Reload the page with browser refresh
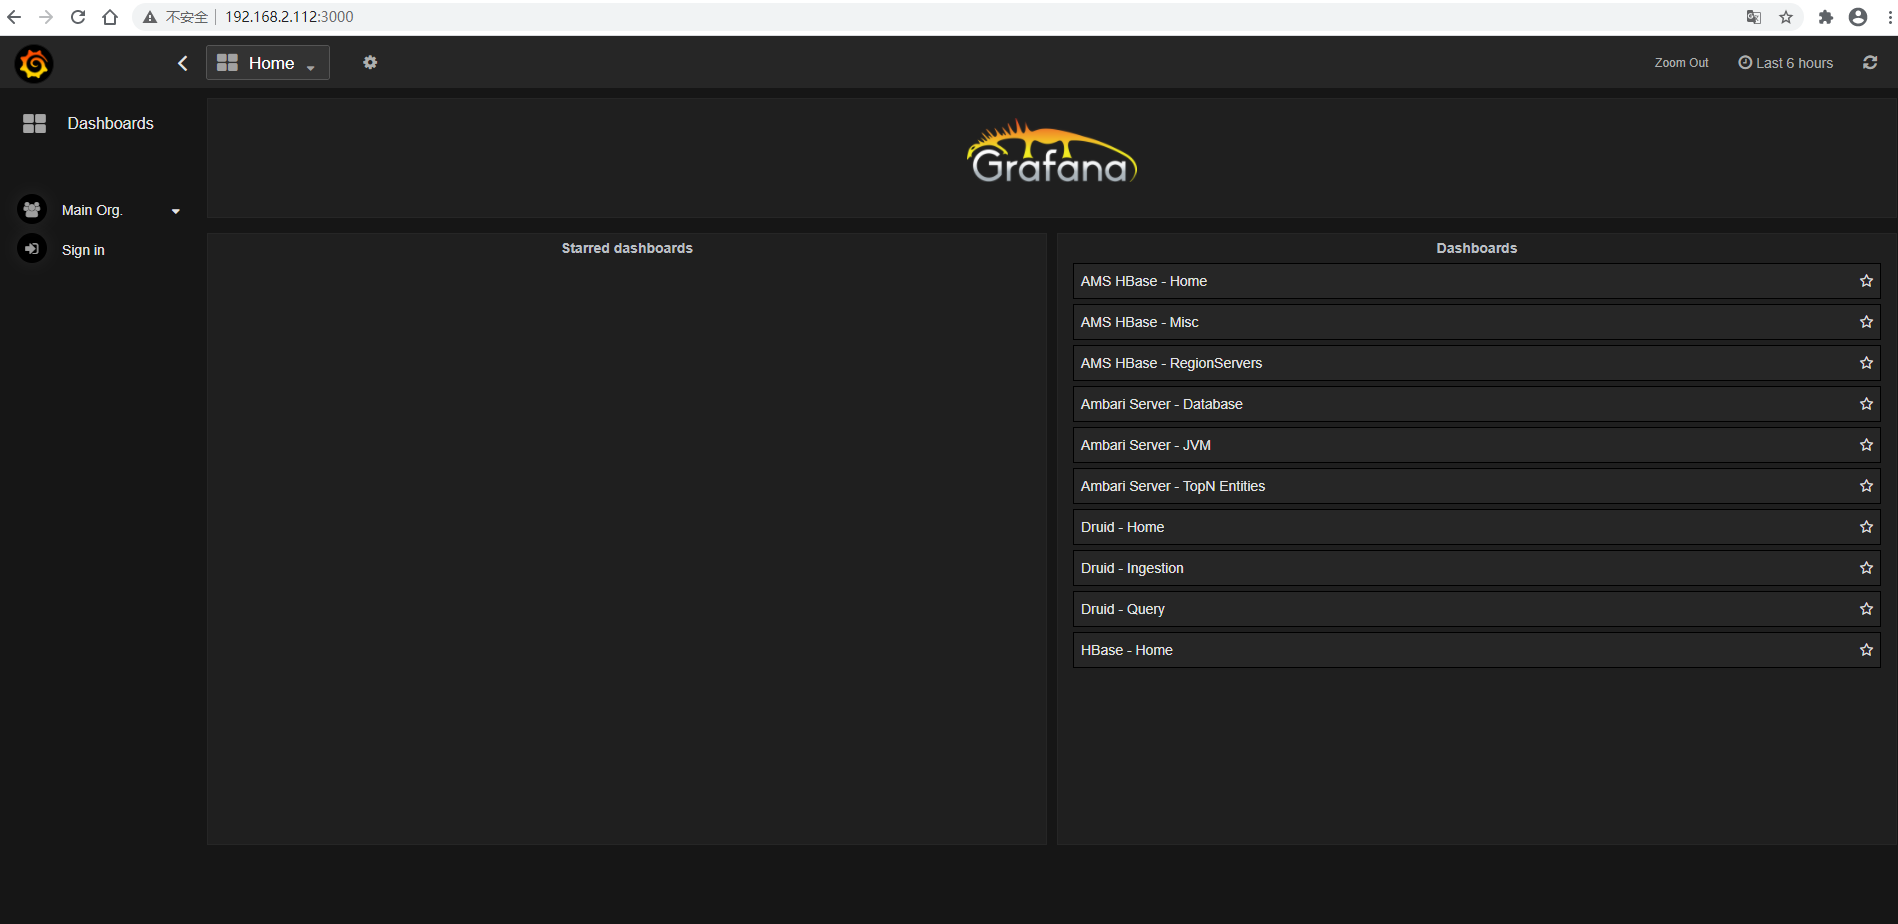 coord(78,17)
